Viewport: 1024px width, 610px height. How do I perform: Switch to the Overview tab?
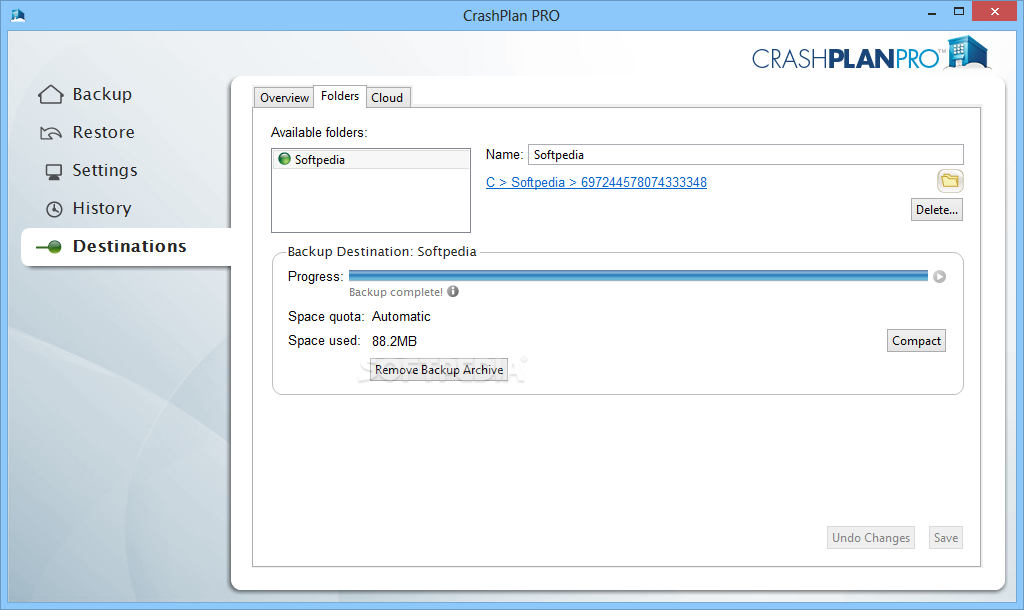tap(284, 97)
